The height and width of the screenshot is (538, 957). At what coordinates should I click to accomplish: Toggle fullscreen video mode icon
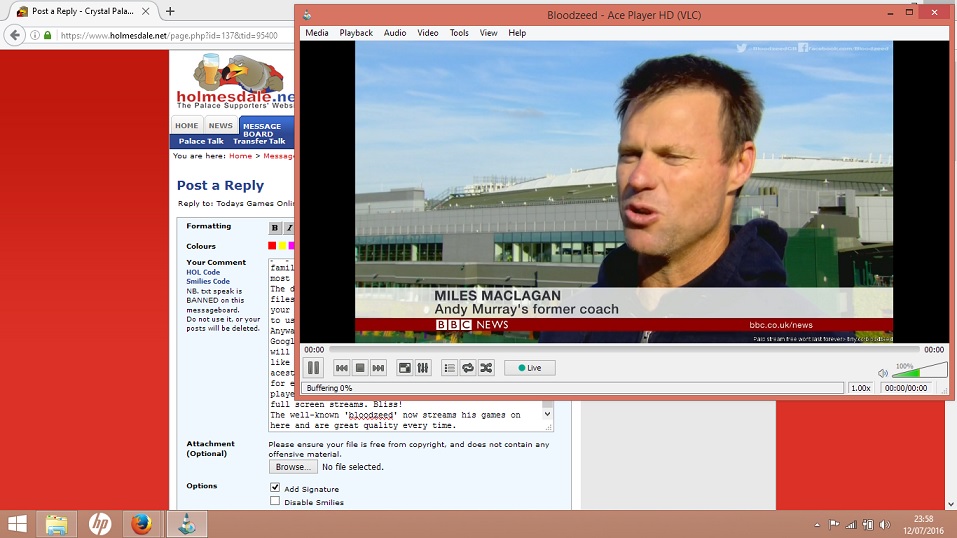coord(405,368)
